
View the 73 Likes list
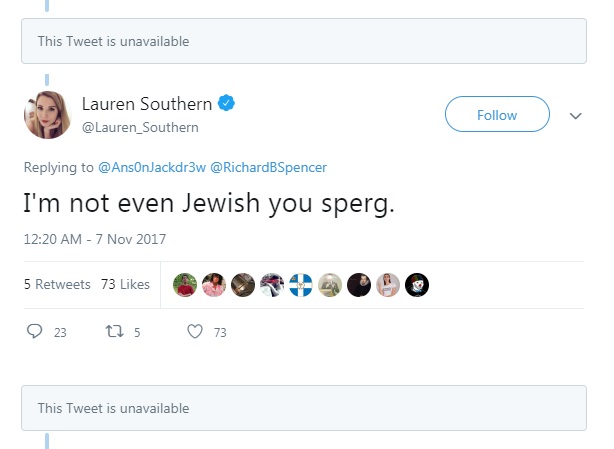[x=125, y=284]
